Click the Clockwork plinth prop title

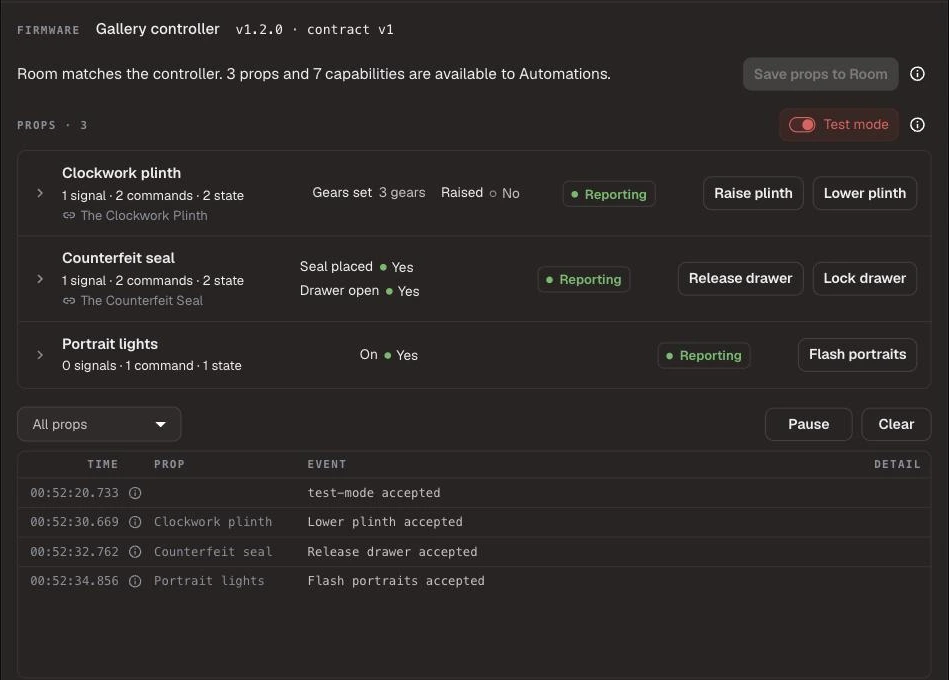[122, 173]
